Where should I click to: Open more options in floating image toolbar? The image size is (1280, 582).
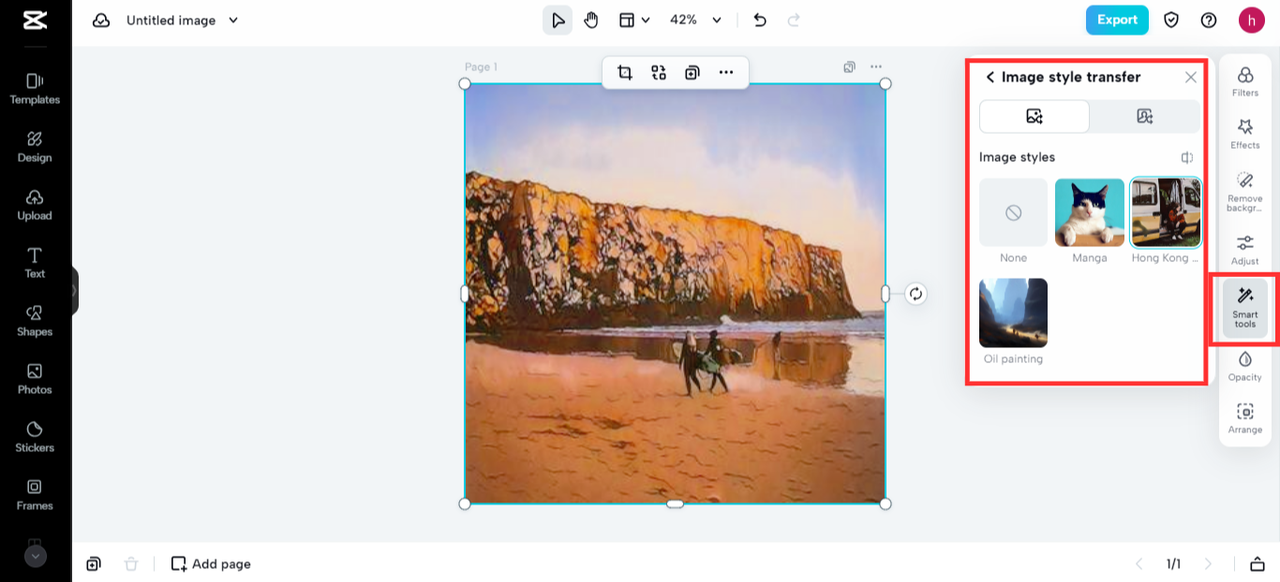(x=726, y=72)
